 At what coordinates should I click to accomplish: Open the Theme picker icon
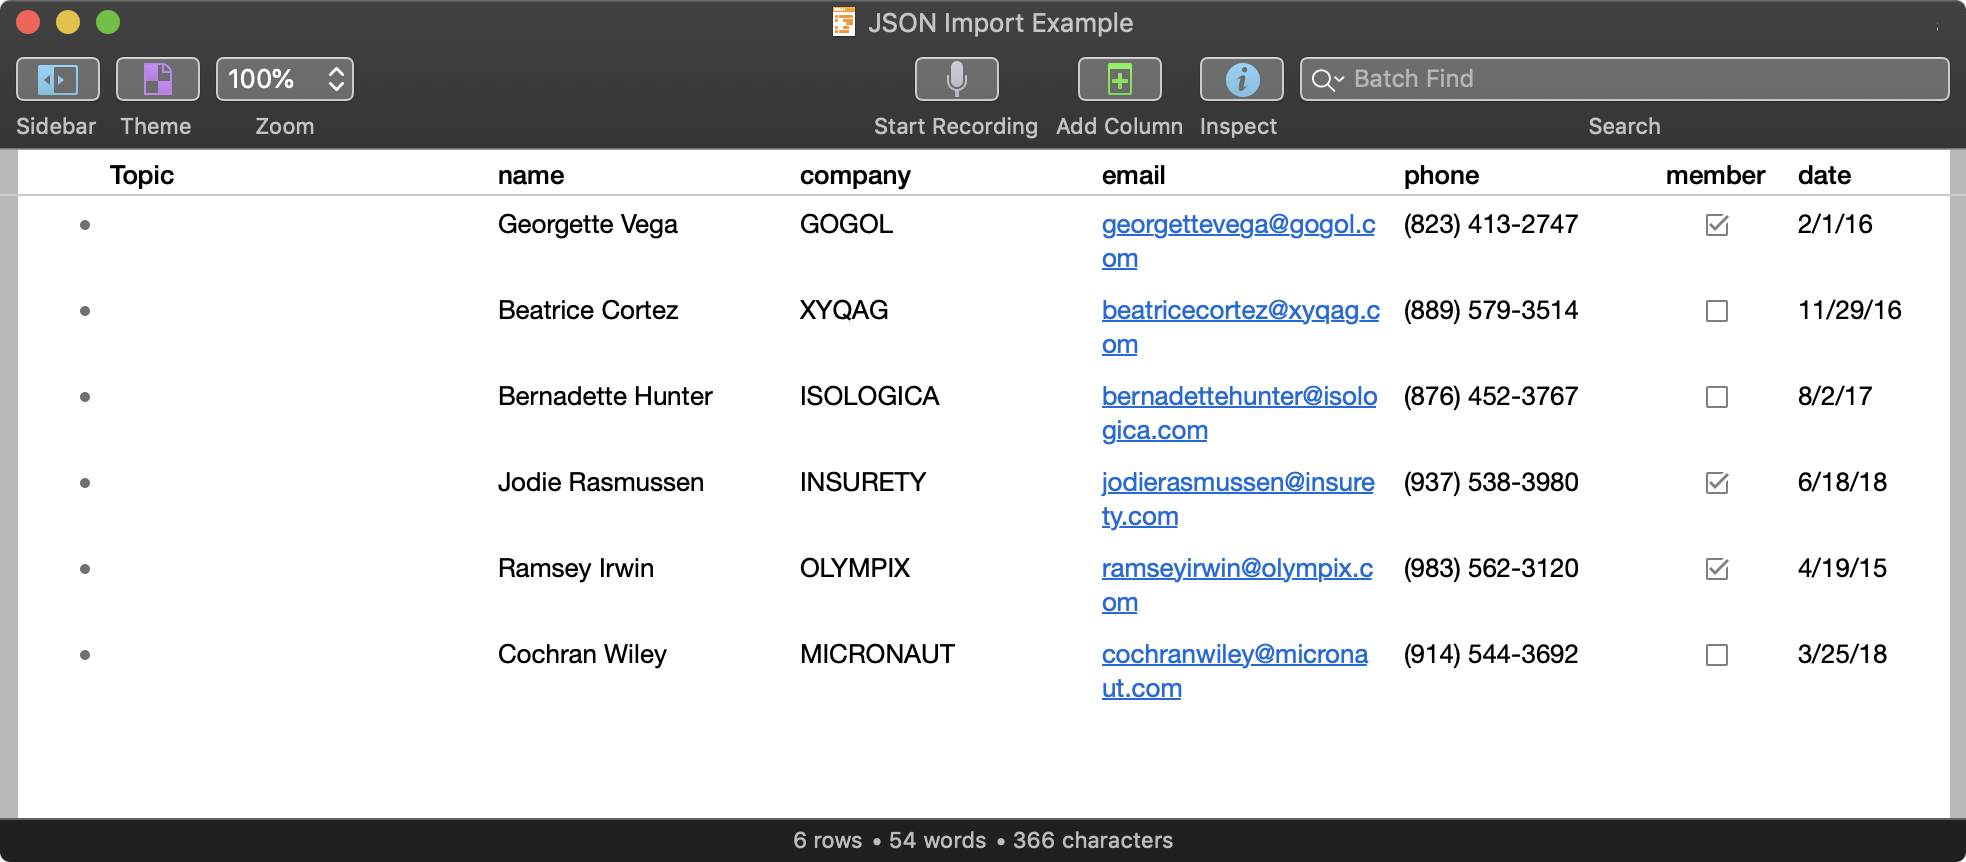pos(157,79)
